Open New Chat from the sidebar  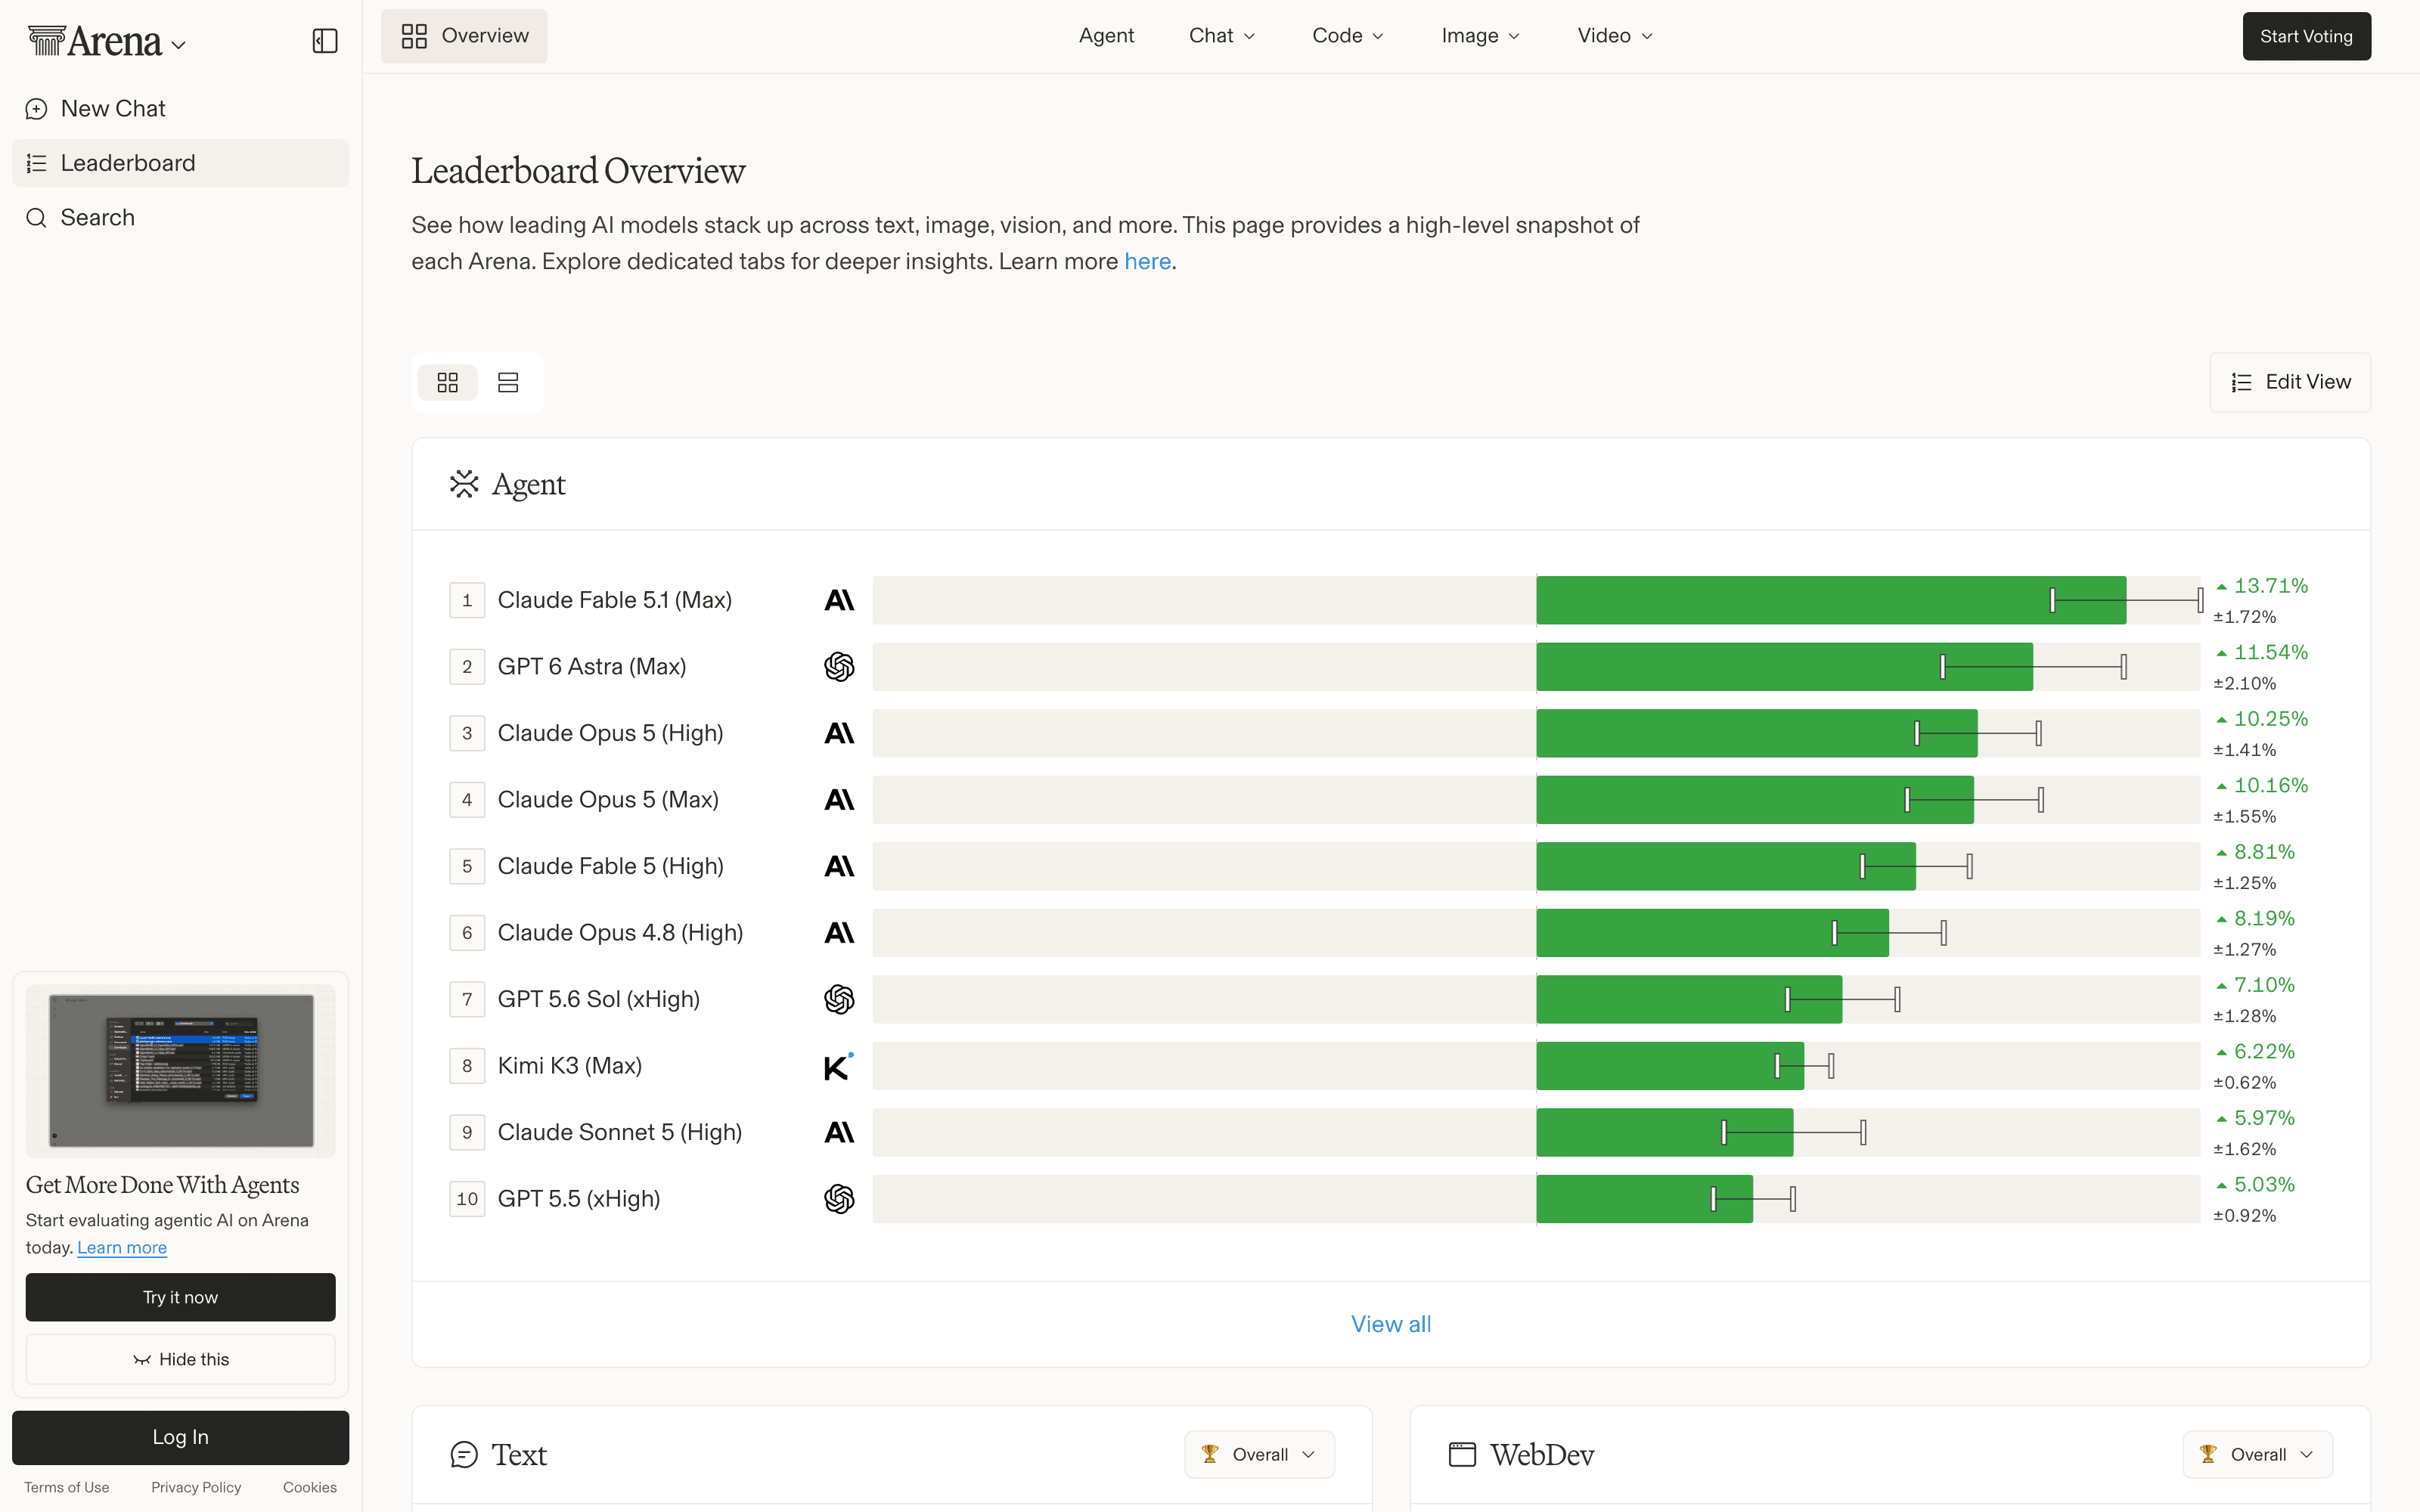click(x=180, y=109)
